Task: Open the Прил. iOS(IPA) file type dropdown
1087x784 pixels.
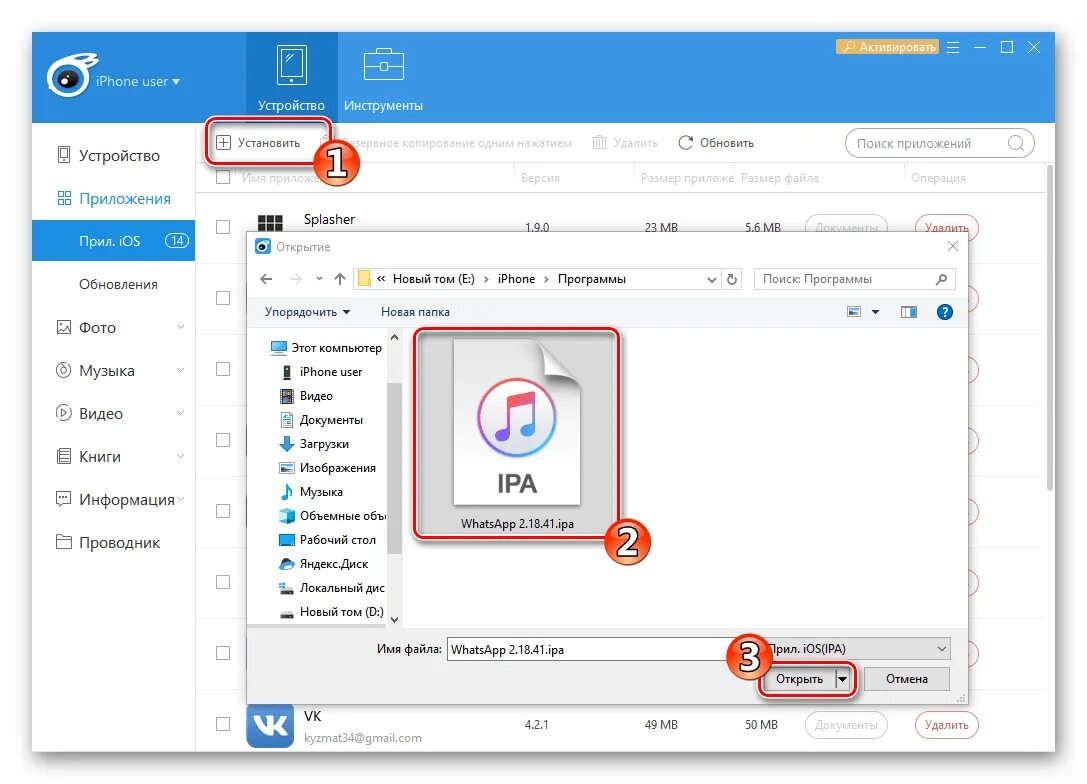Action: tap(858, 649)
